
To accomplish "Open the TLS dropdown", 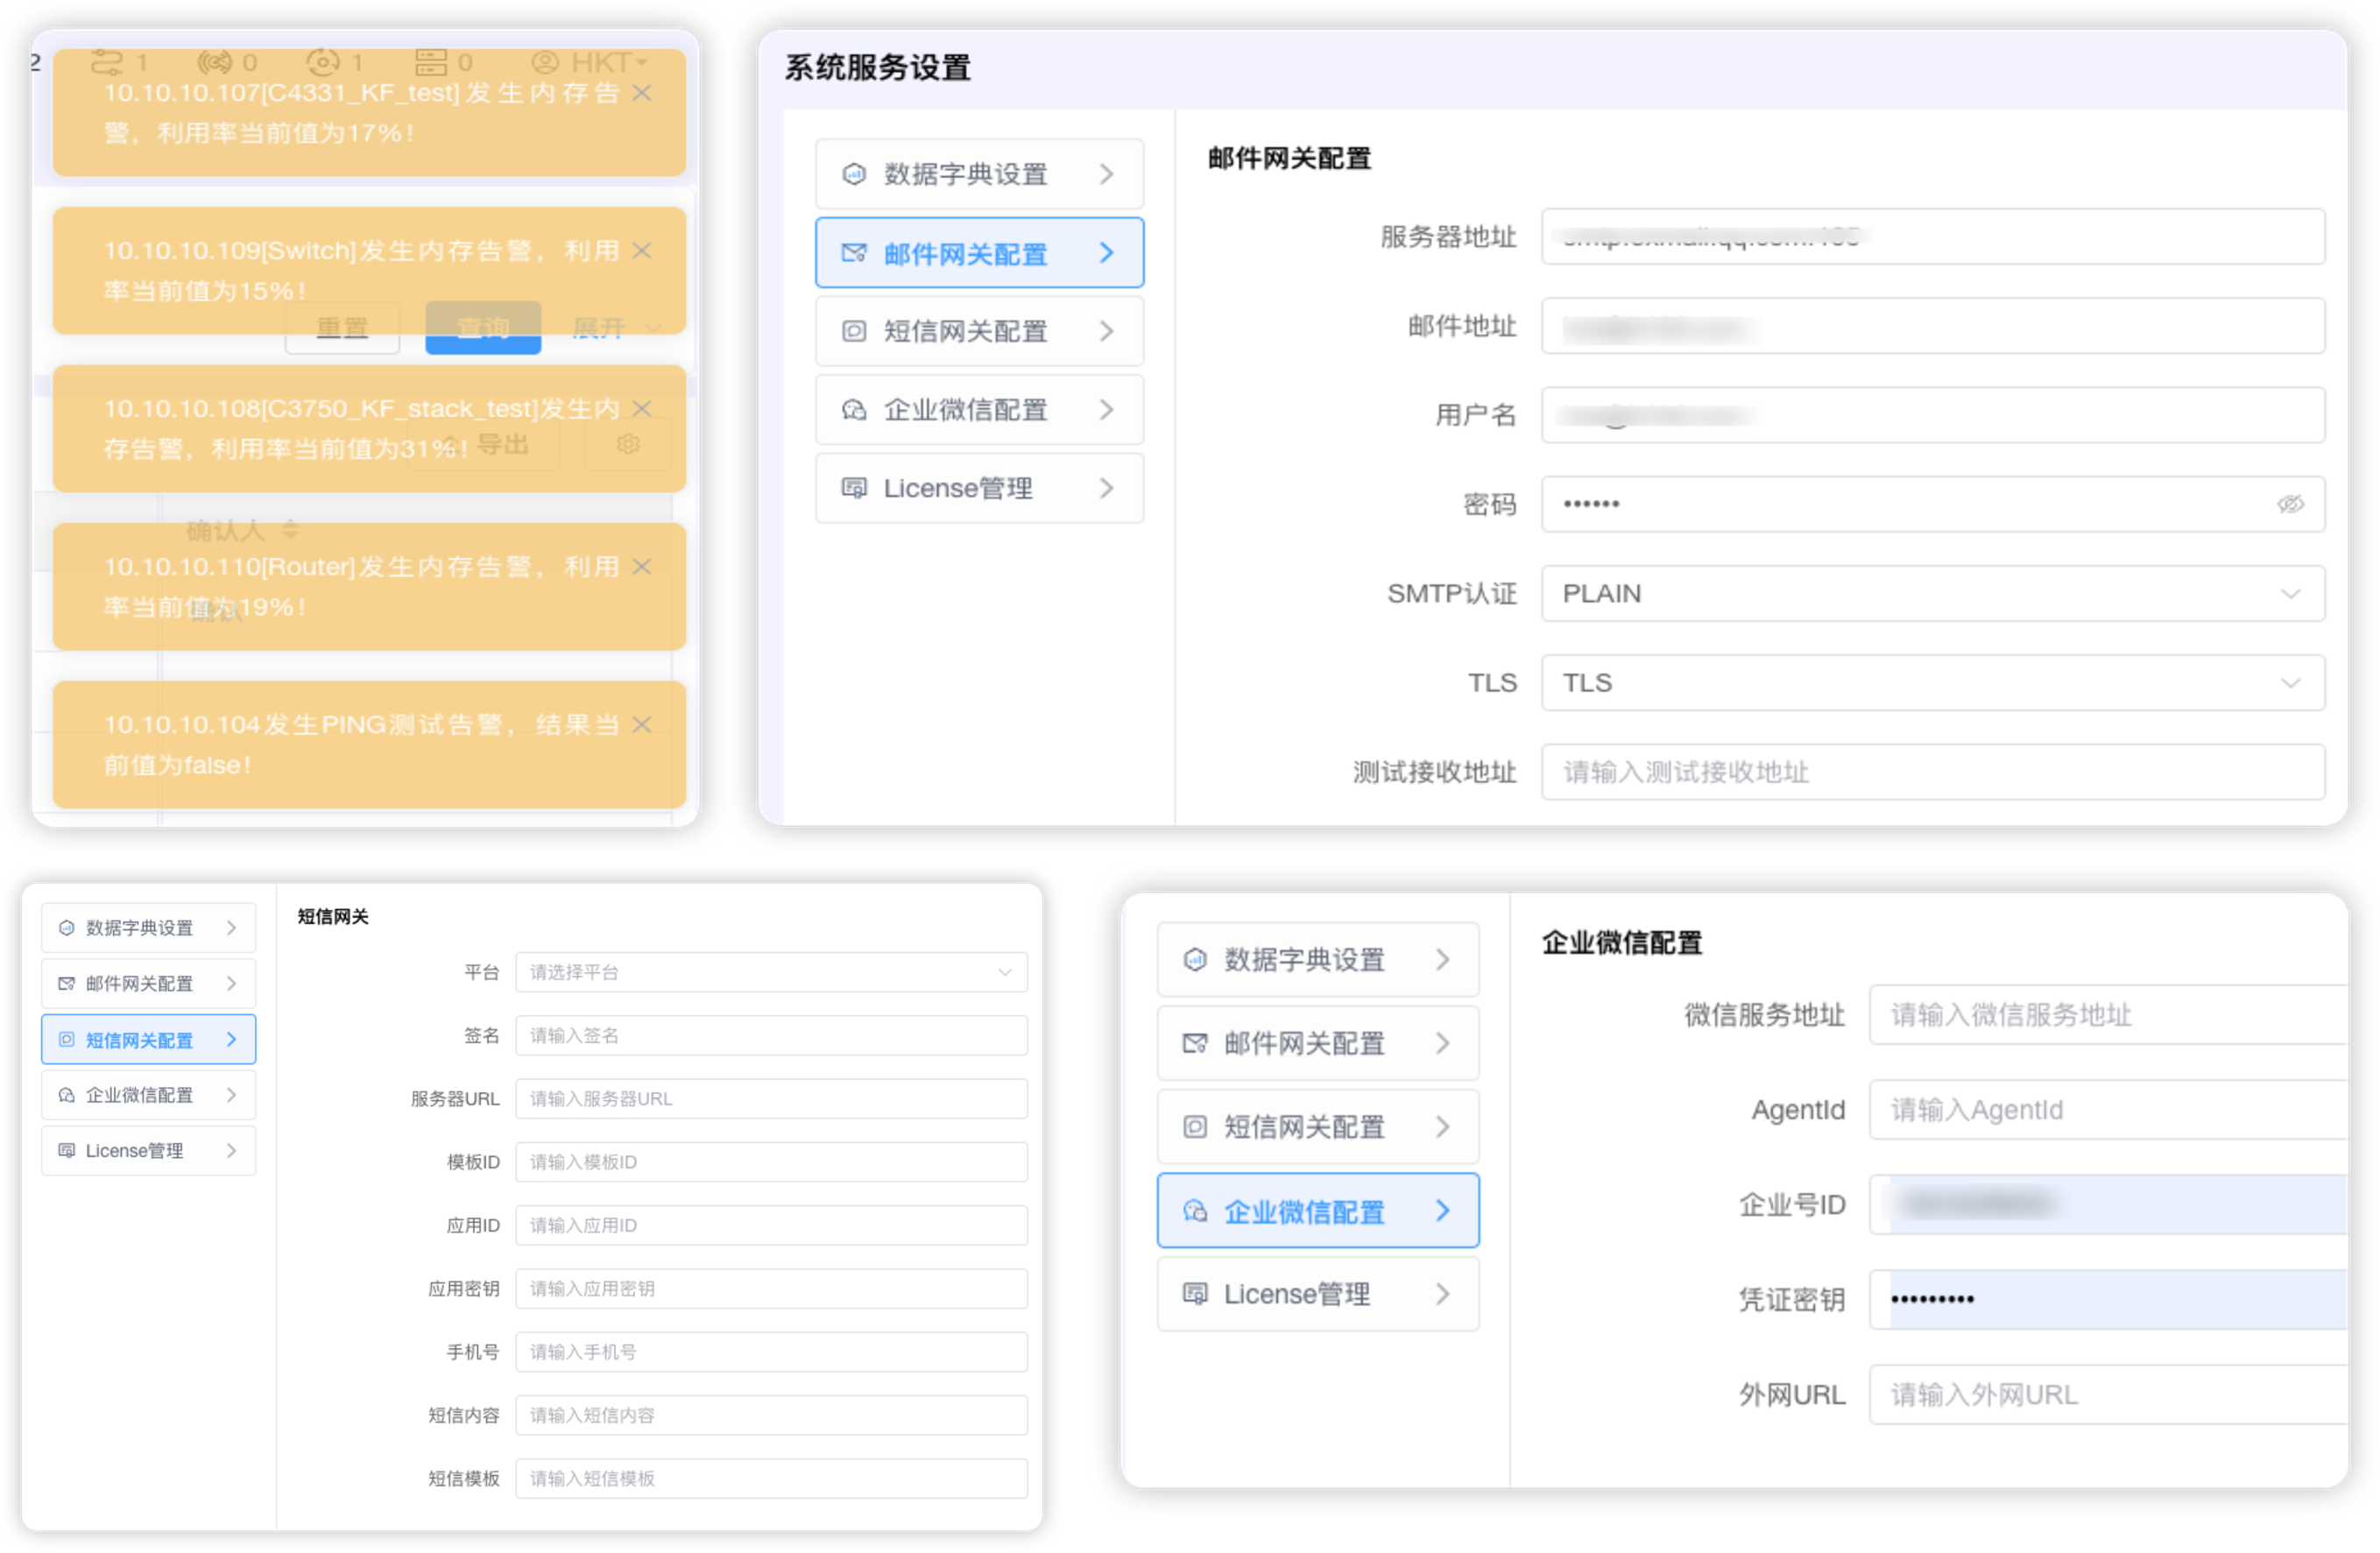I will point(1933,683).
